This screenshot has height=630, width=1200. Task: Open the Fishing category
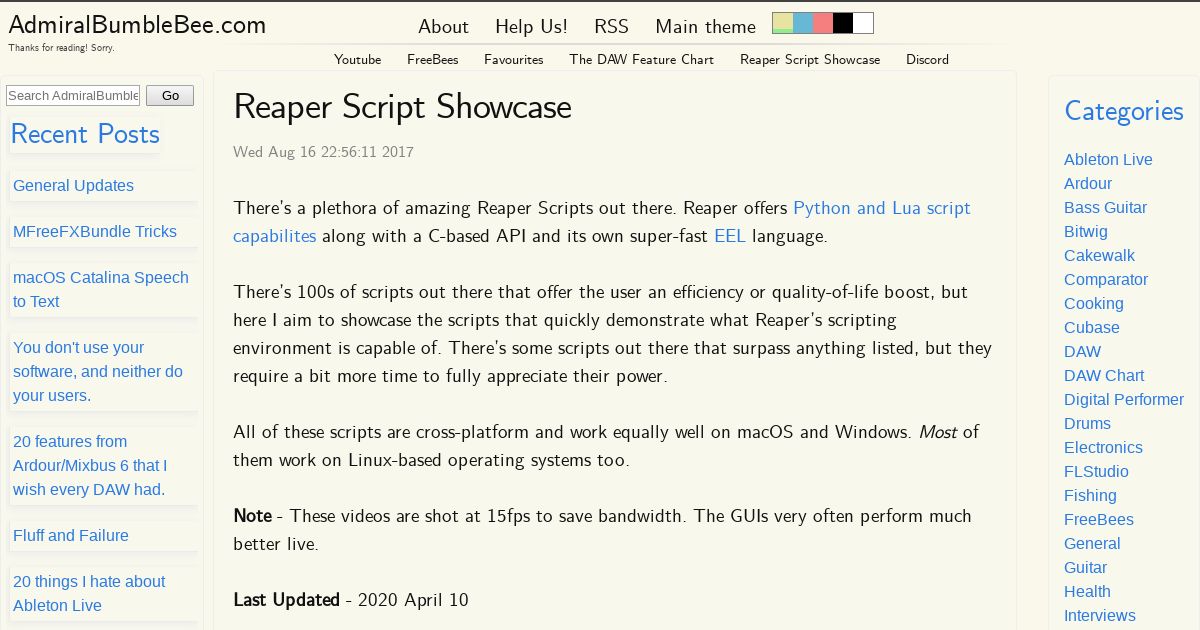point(1090,496)
